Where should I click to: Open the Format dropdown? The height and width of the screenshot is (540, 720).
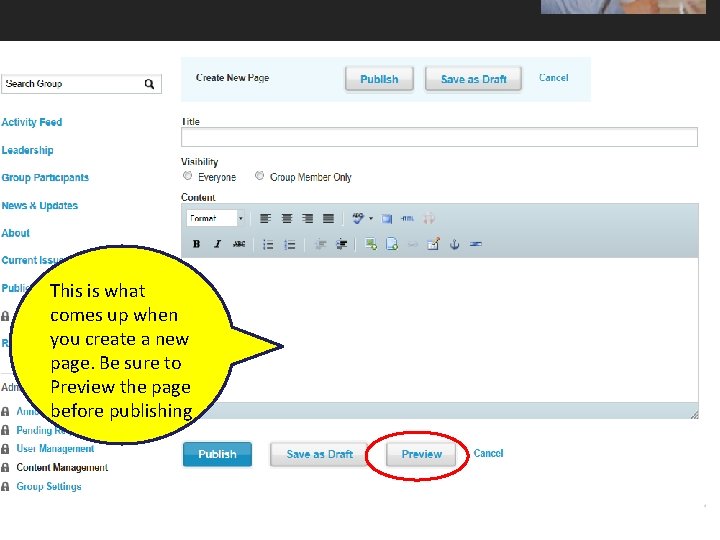pyautogui.click(x=216, y=218)
